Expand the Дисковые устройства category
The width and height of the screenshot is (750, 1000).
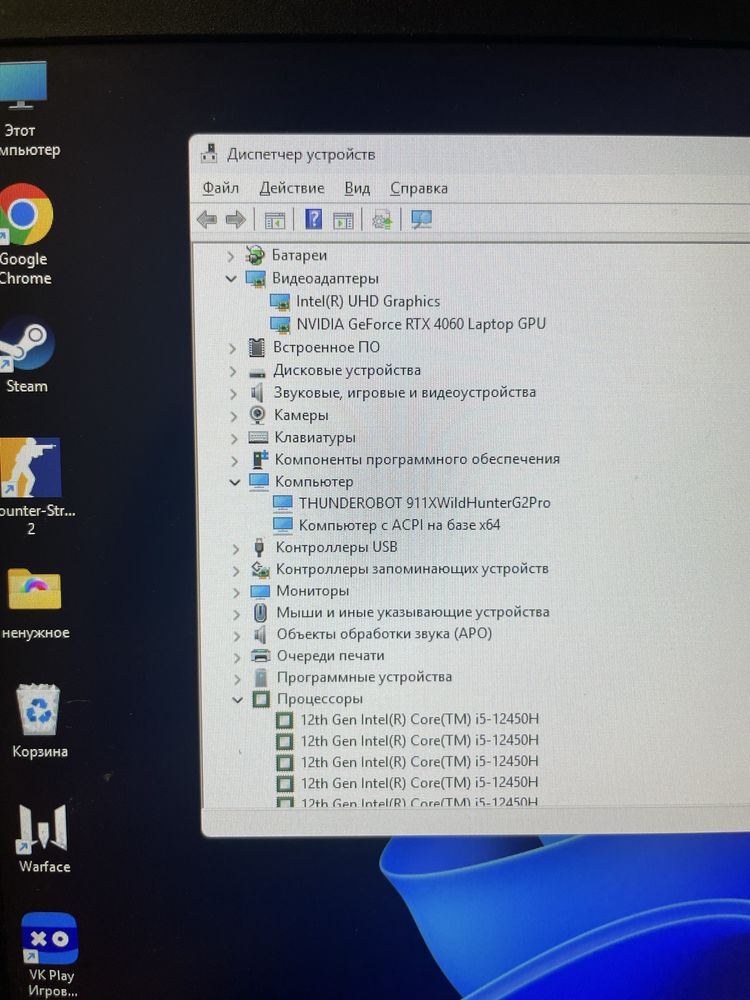[233, 371]
